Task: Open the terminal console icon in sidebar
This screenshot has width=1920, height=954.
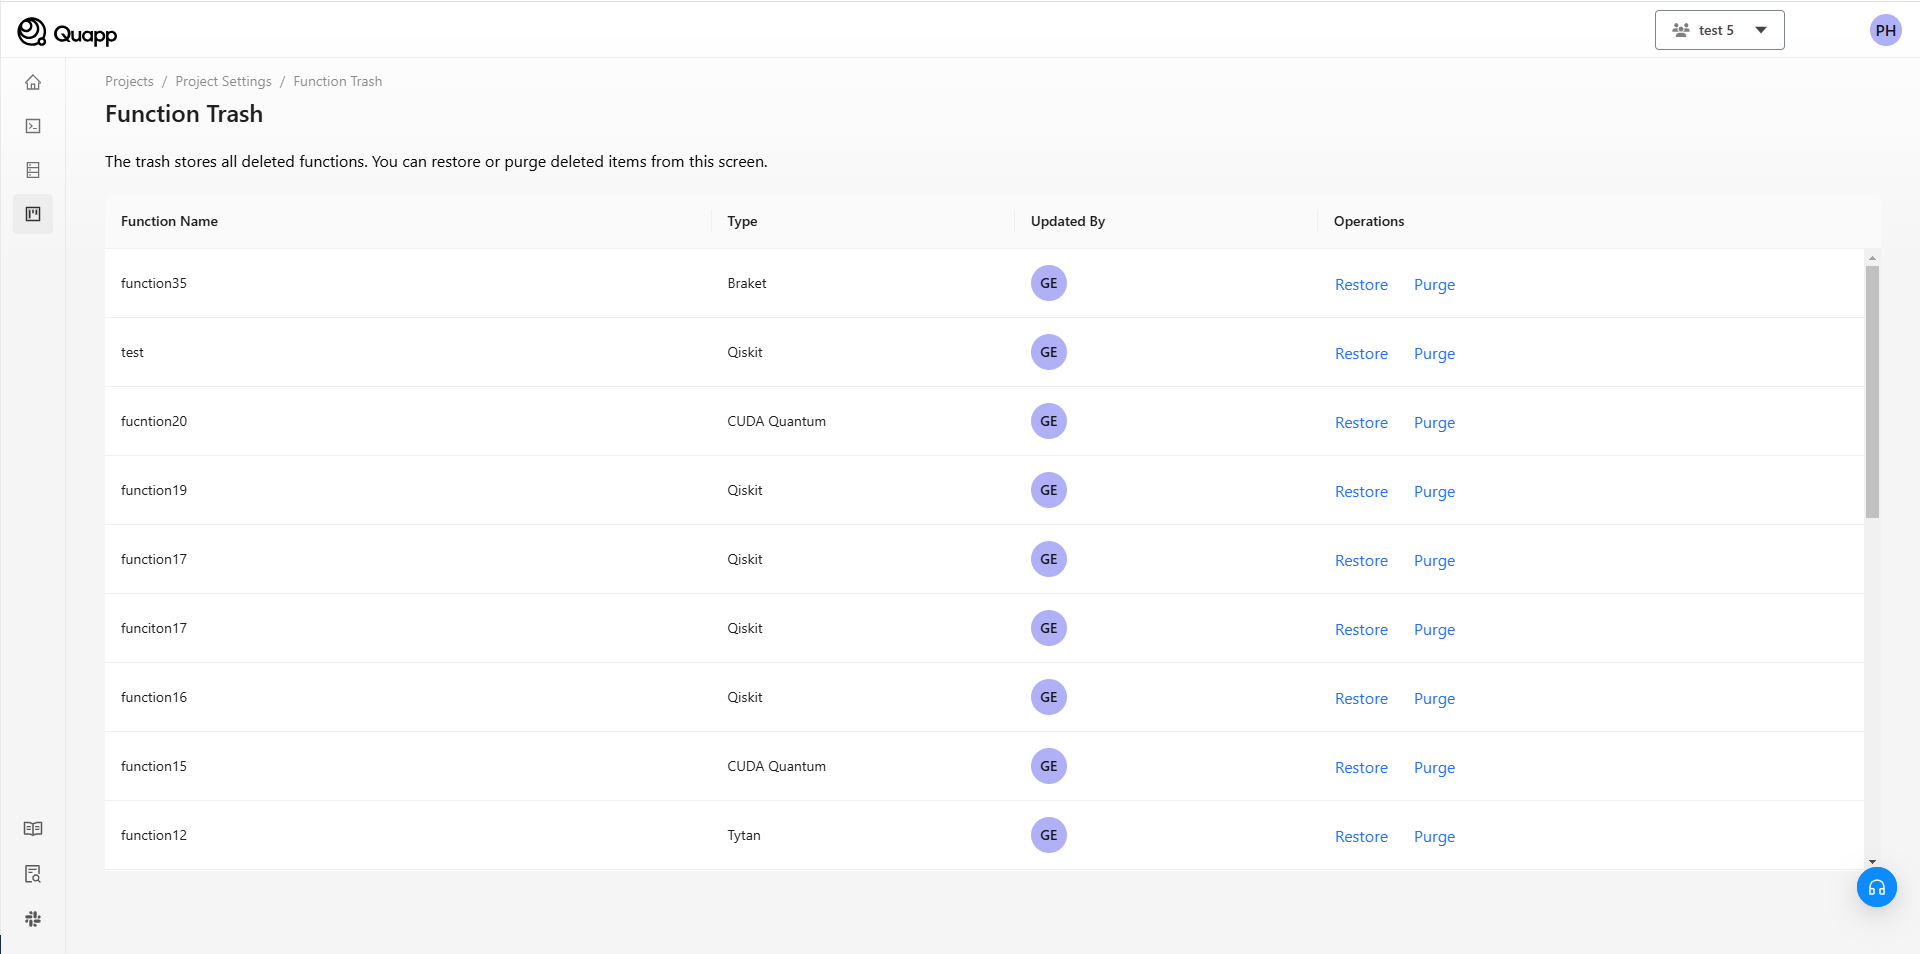Action: [x=33, y=126]
